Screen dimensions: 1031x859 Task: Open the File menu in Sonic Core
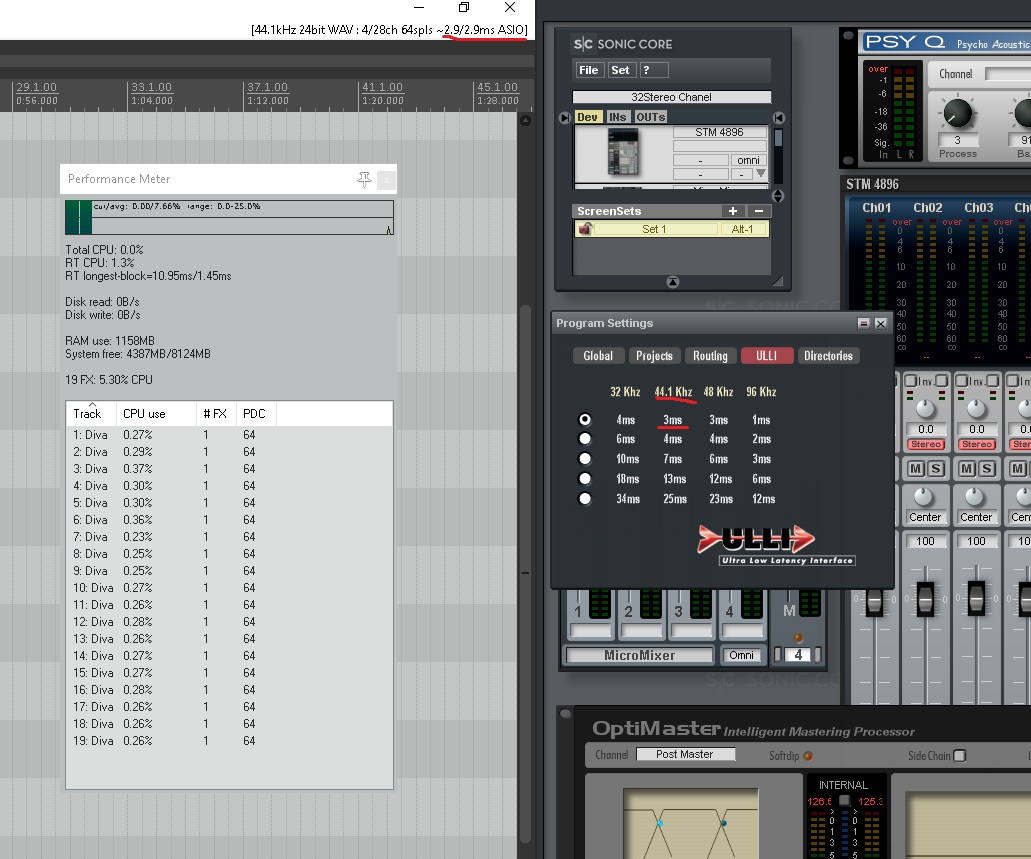pyautogui.click(x=588, y=70)
